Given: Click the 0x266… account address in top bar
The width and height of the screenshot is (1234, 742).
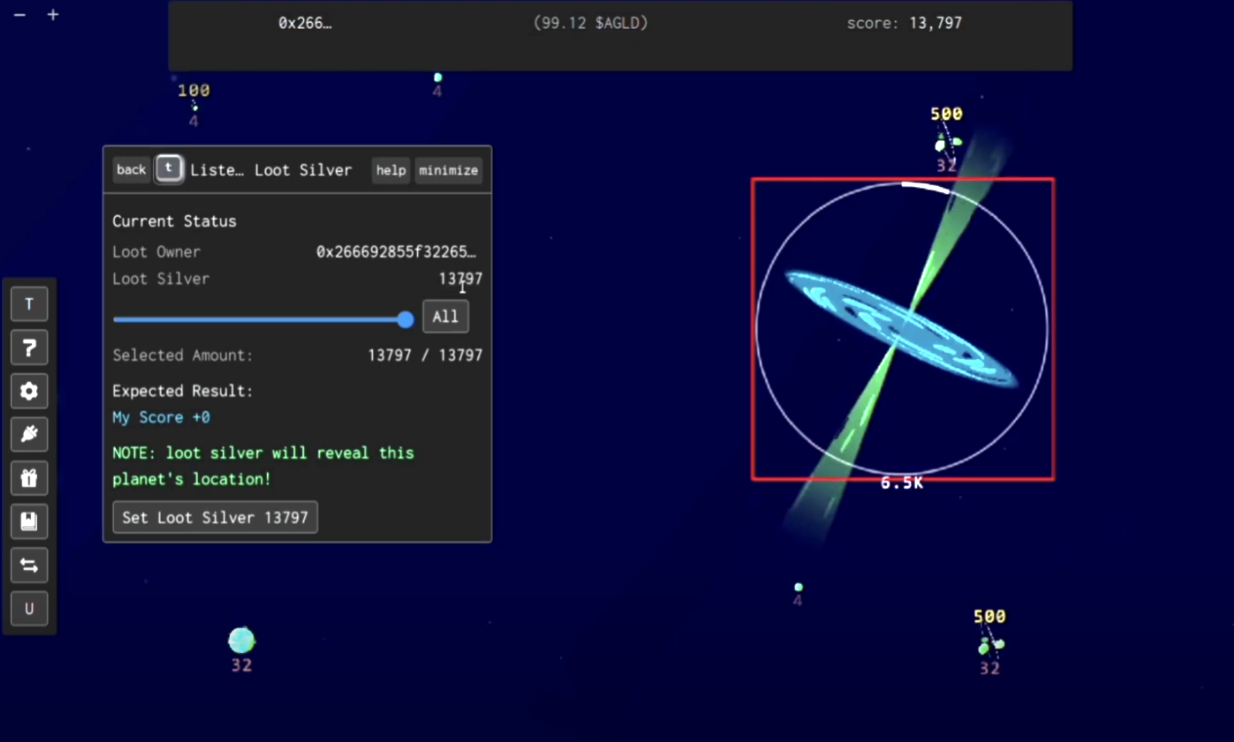Looking at the screenshot, I should pos(305,23).
